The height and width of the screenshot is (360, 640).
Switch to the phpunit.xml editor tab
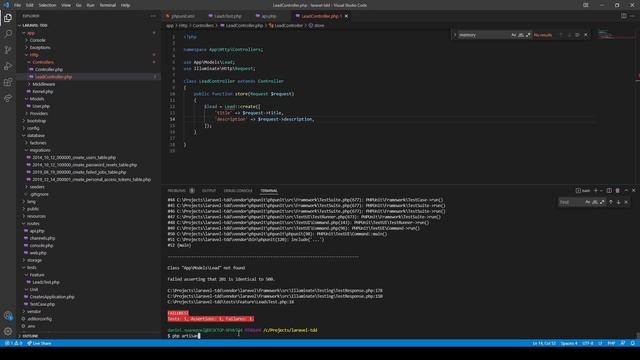pos(182,16)
